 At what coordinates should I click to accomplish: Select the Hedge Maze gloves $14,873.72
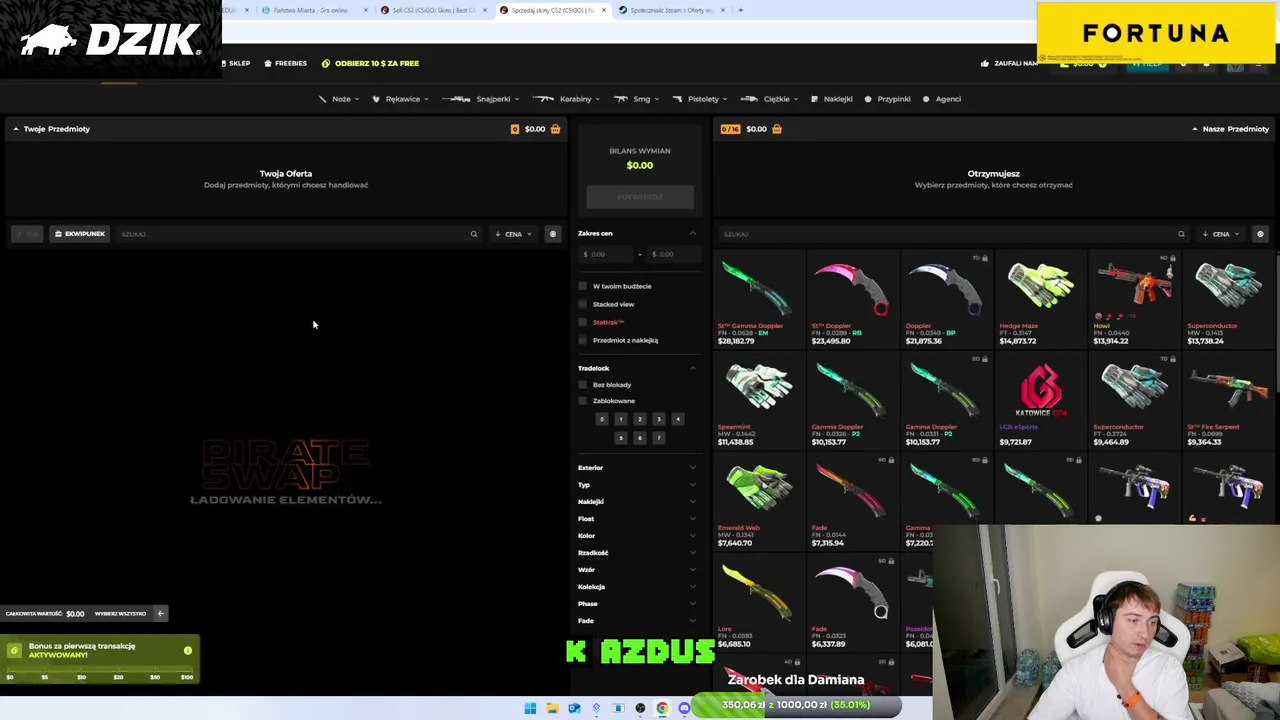tap(1040, 299)
